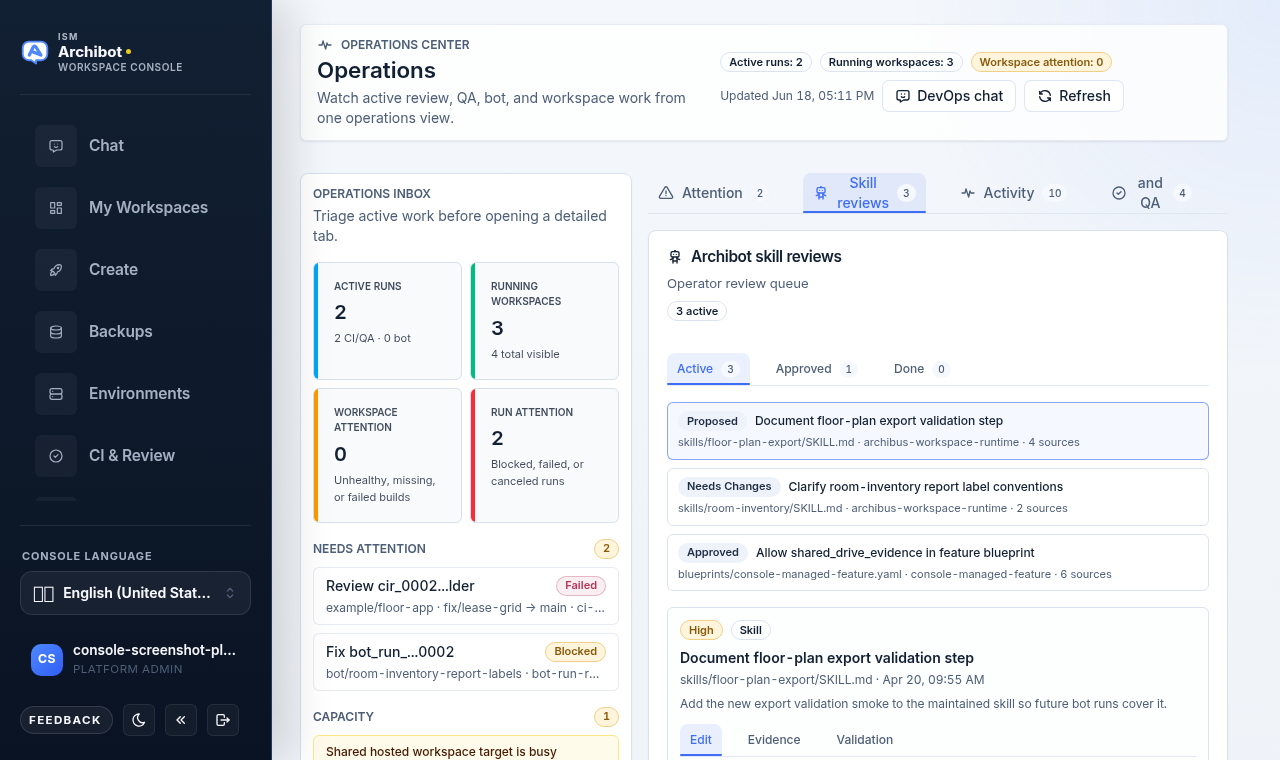Viewport: 1280px width, 760px height.
Task: Open Chat via its sidebar icon
Action: coord(56,146)
